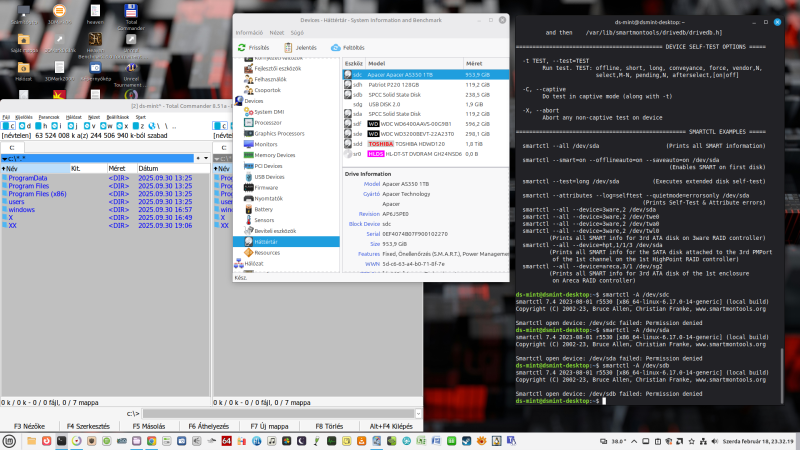The image size is (800, 450).
Task: Click the terminal window's vertical scrollbar
Action: 782,375
